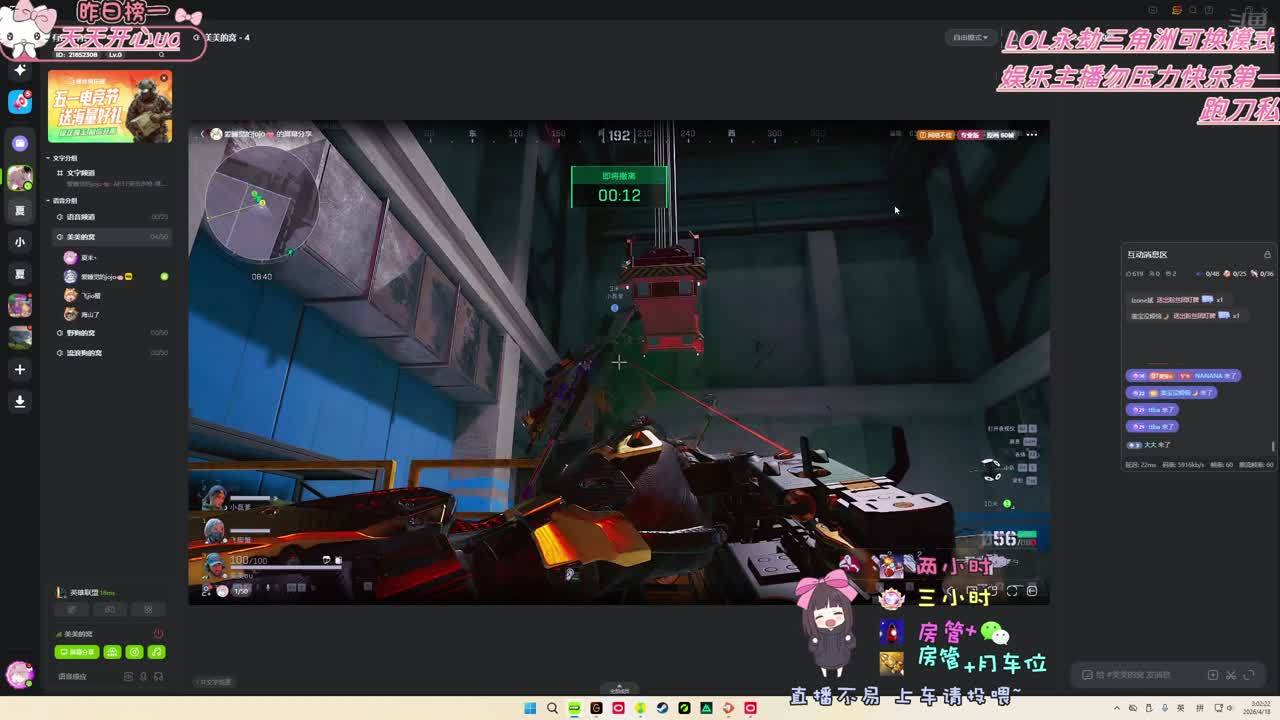Click the 英雄联盟 game status label
This screenshot has width=1280, height=720.
pyautogui.click(x=86, y=593)
